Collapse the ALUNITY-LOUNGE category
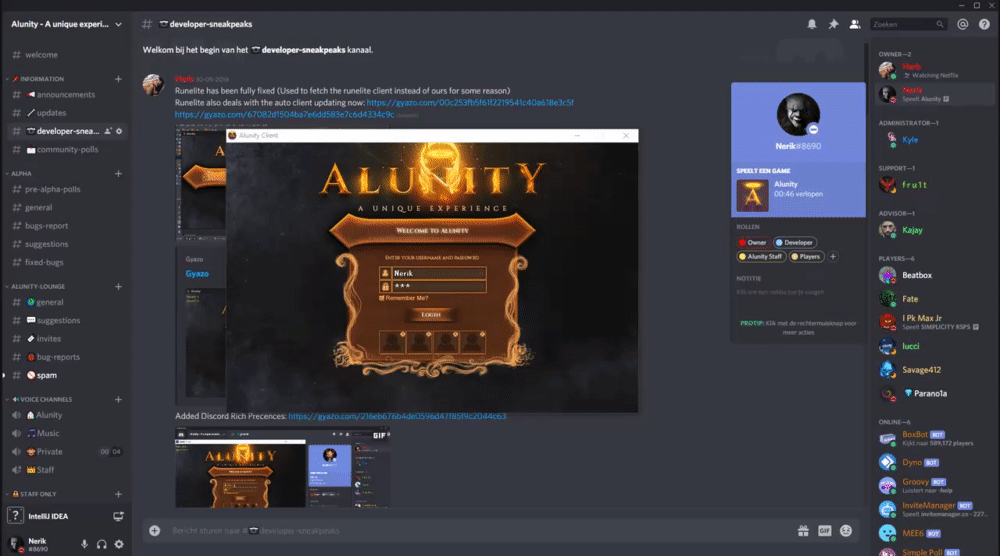Viewport: 1000px width, 556px height. tap(36, 287)
